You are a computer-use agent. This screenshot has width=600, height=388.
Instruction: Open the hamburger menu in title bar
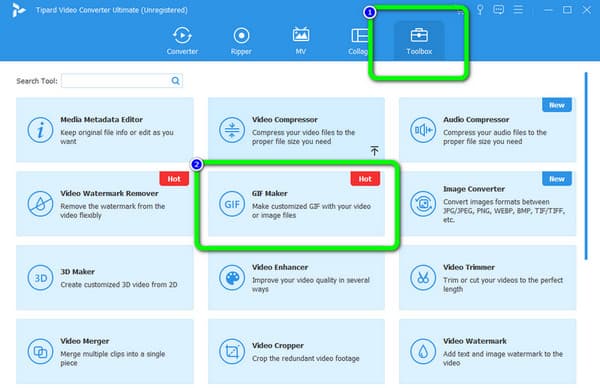[x=518, y=10]
